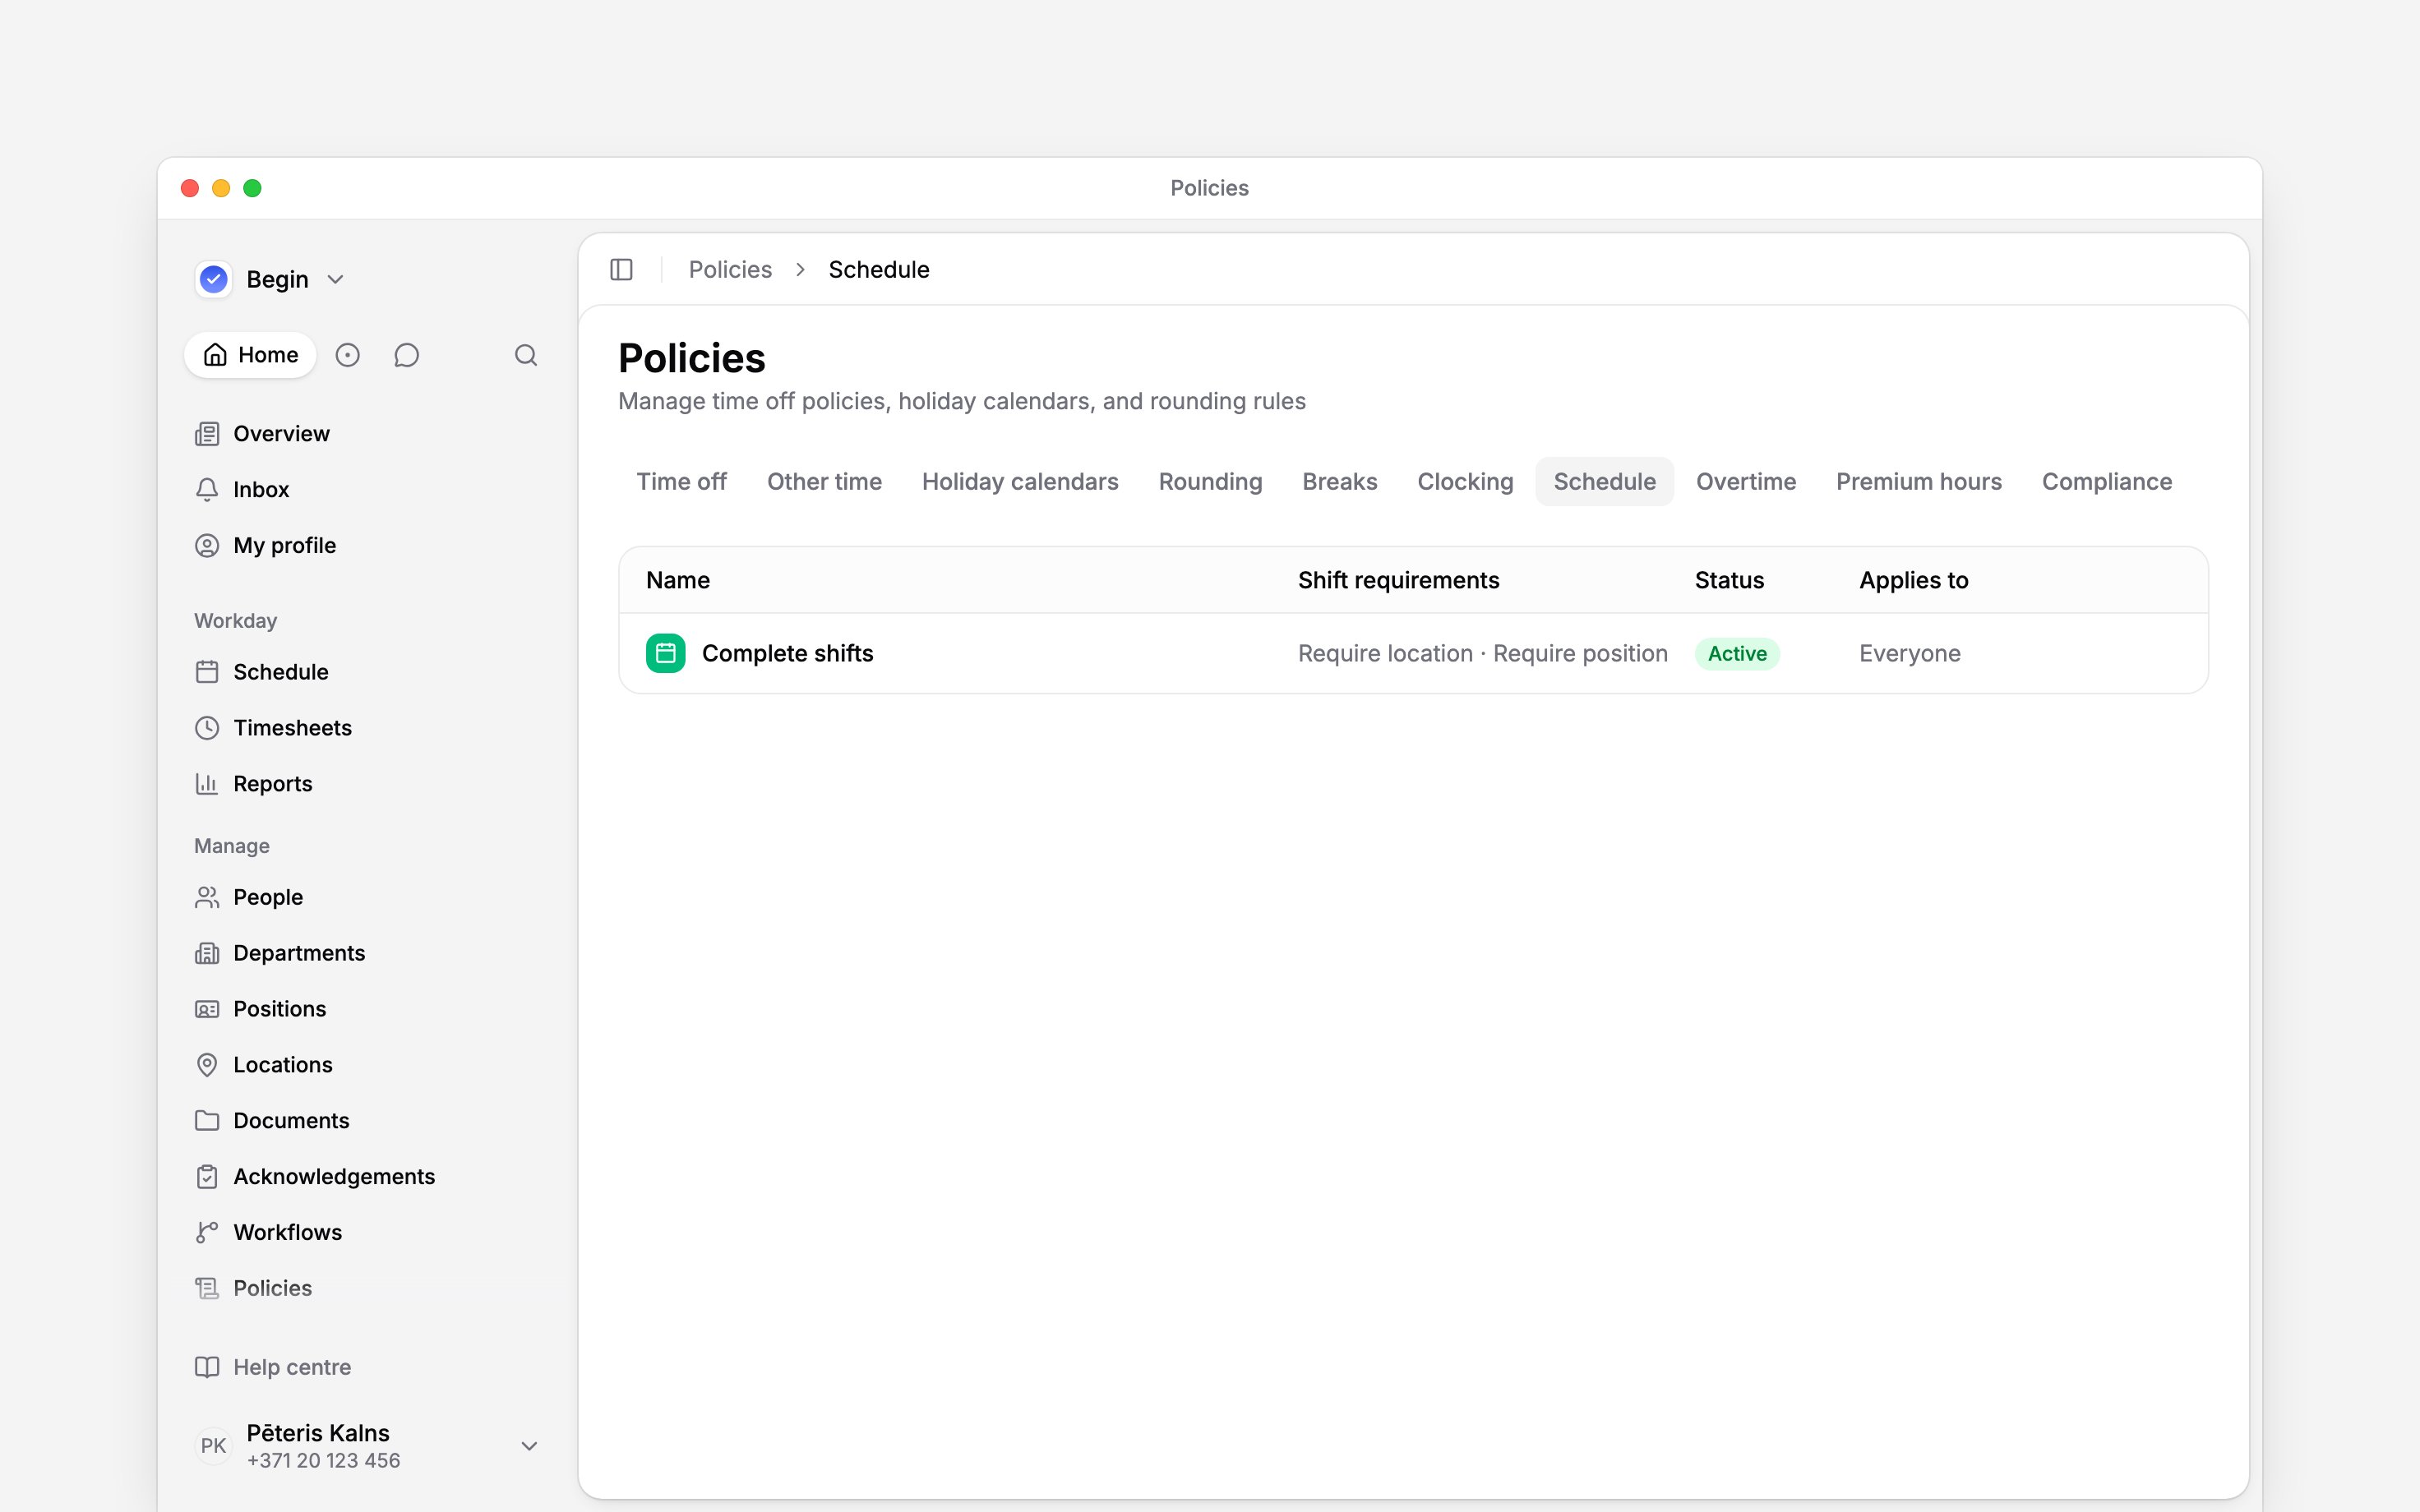Switch to the Compliance tab
Screen dimensions: 2420x1512
pos(2107,482)
